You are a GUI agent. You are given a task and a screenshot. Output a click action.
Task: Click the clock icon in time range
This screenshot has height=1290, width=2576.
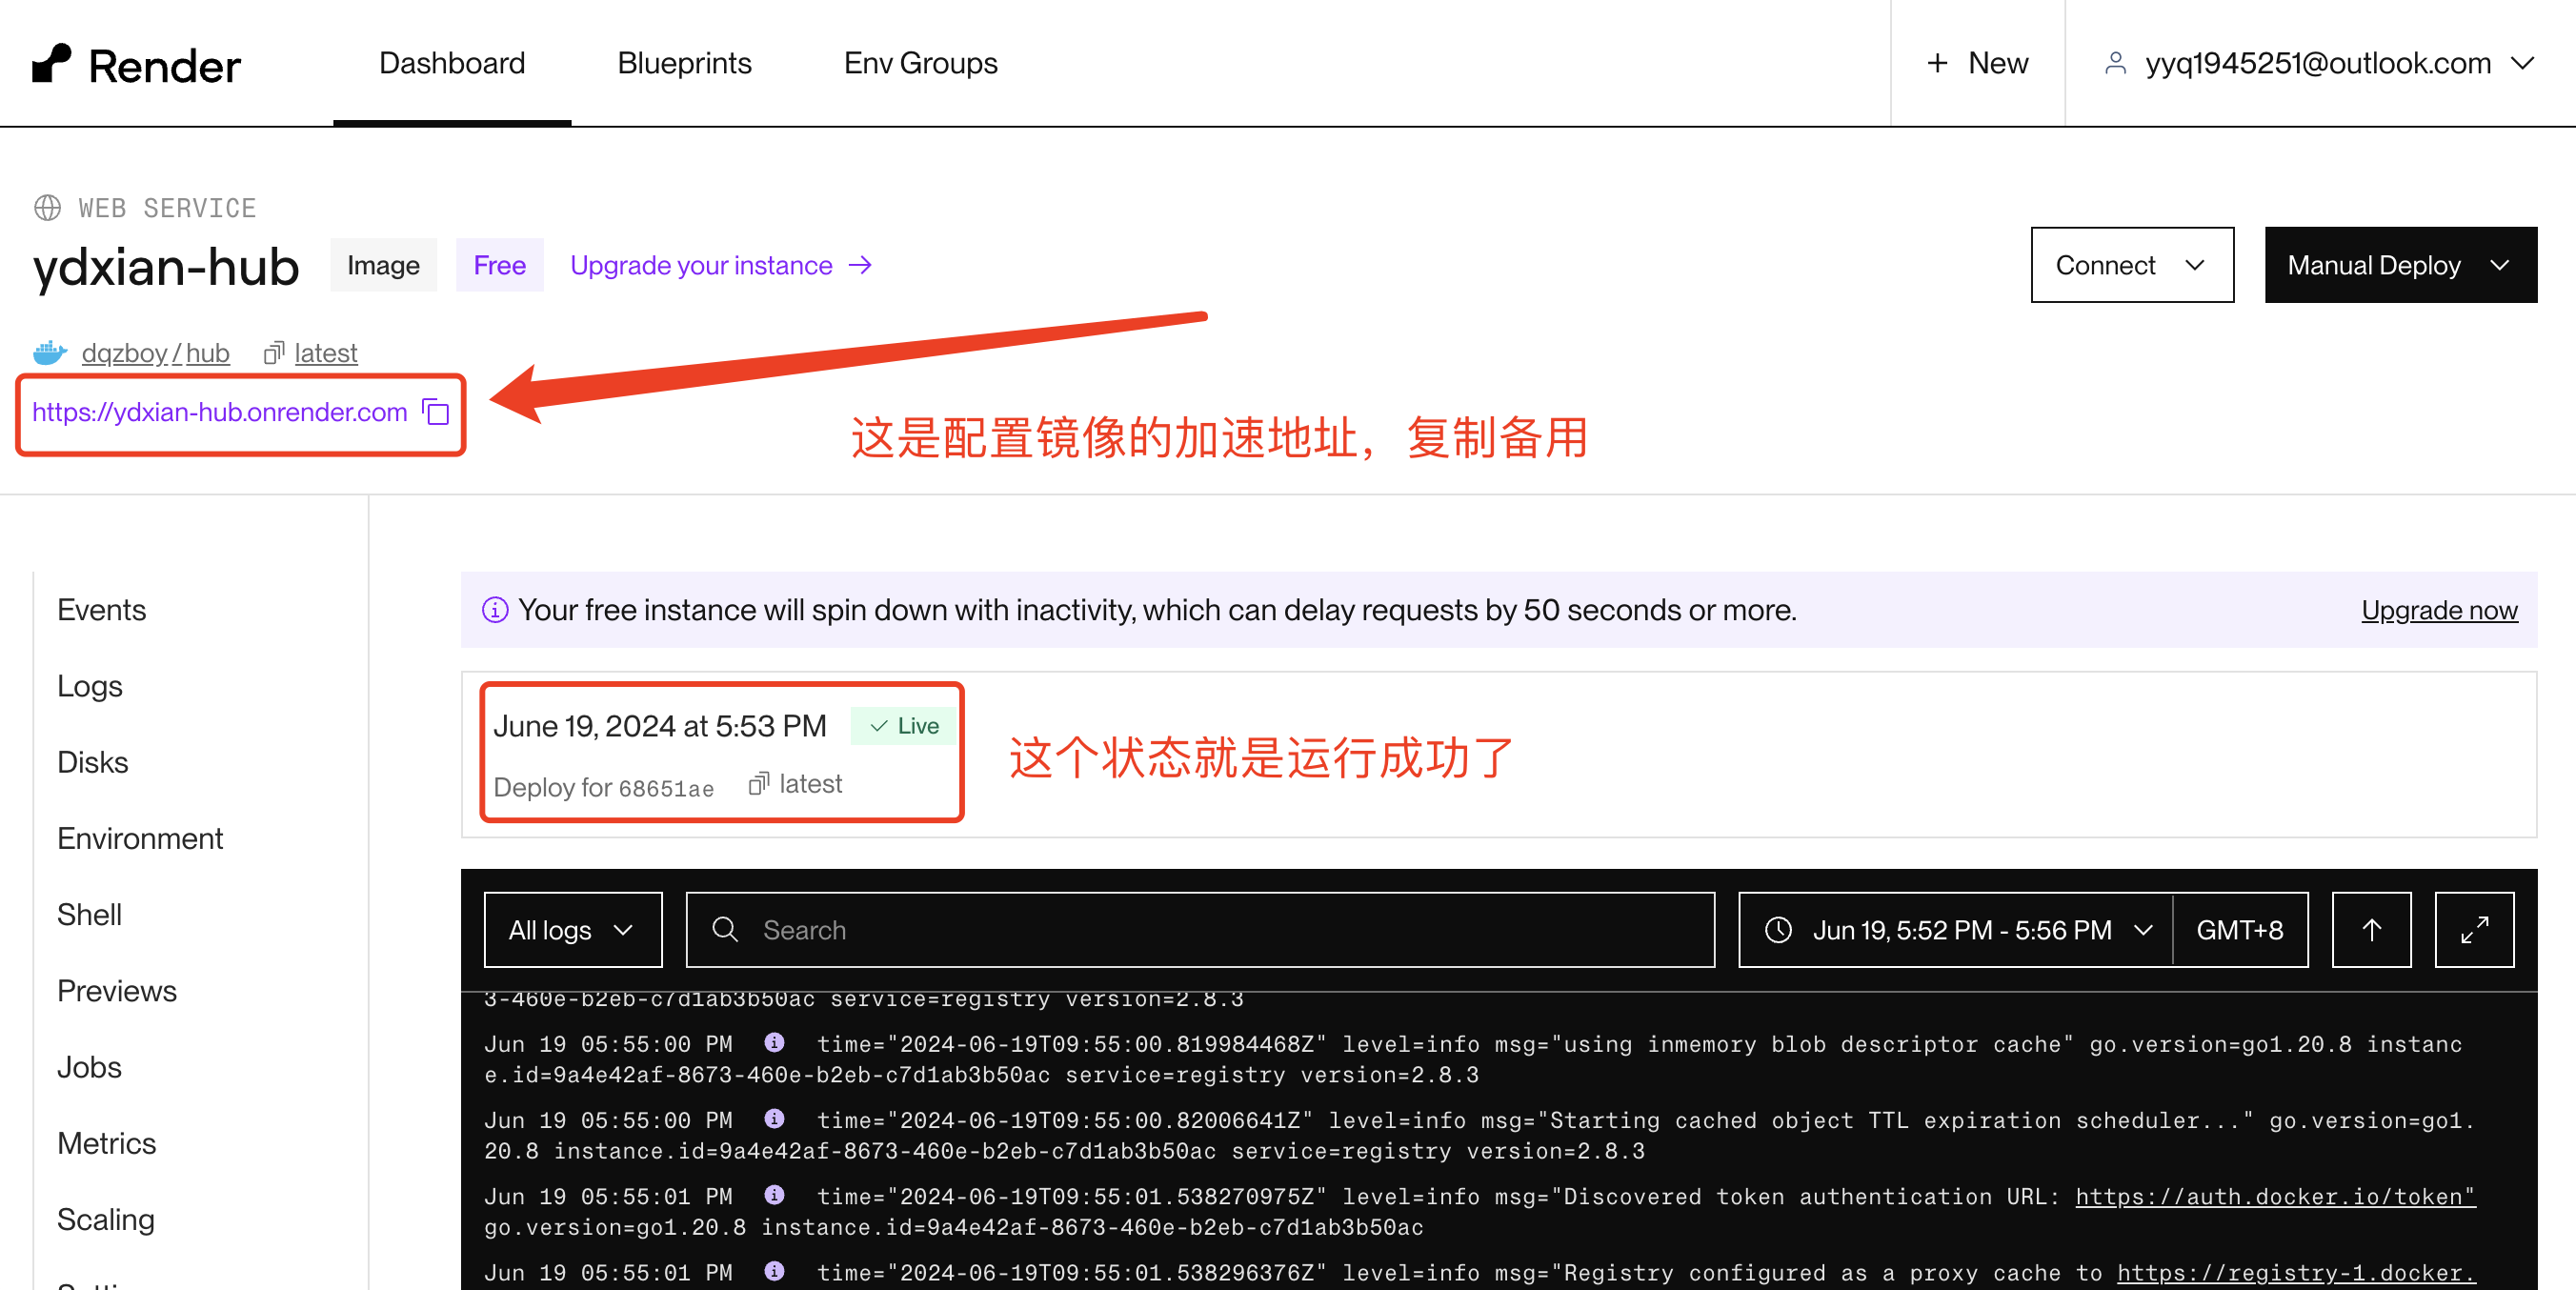point(1778,930)
